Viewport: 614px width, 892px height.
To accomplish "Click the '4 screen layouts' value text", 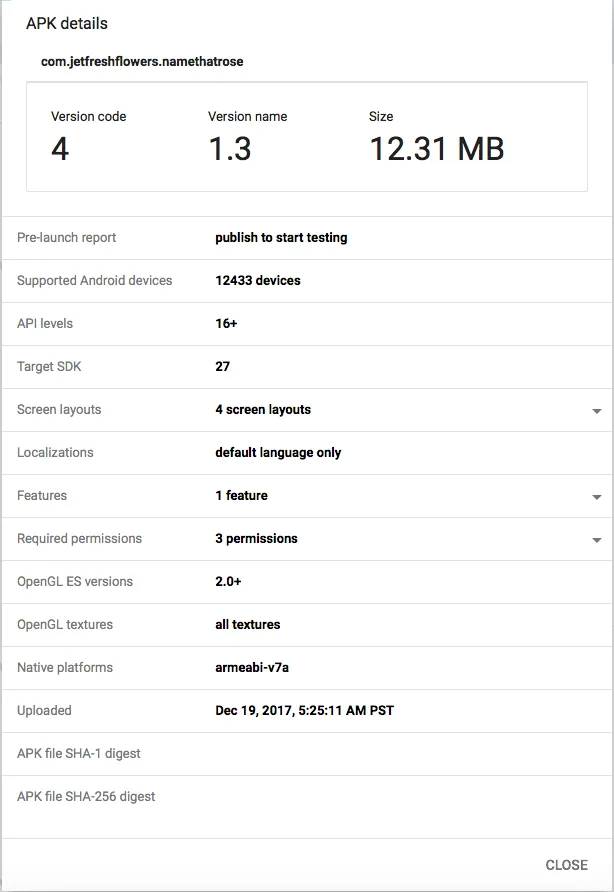I will tap(263, 409).
